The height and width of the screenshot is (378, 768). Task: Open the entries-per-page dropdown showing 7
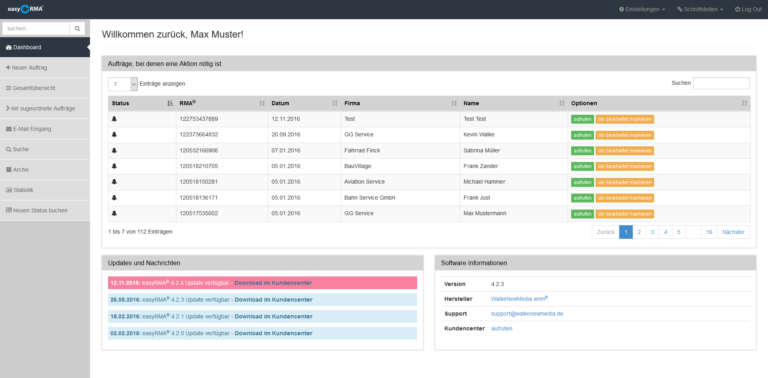123,84
